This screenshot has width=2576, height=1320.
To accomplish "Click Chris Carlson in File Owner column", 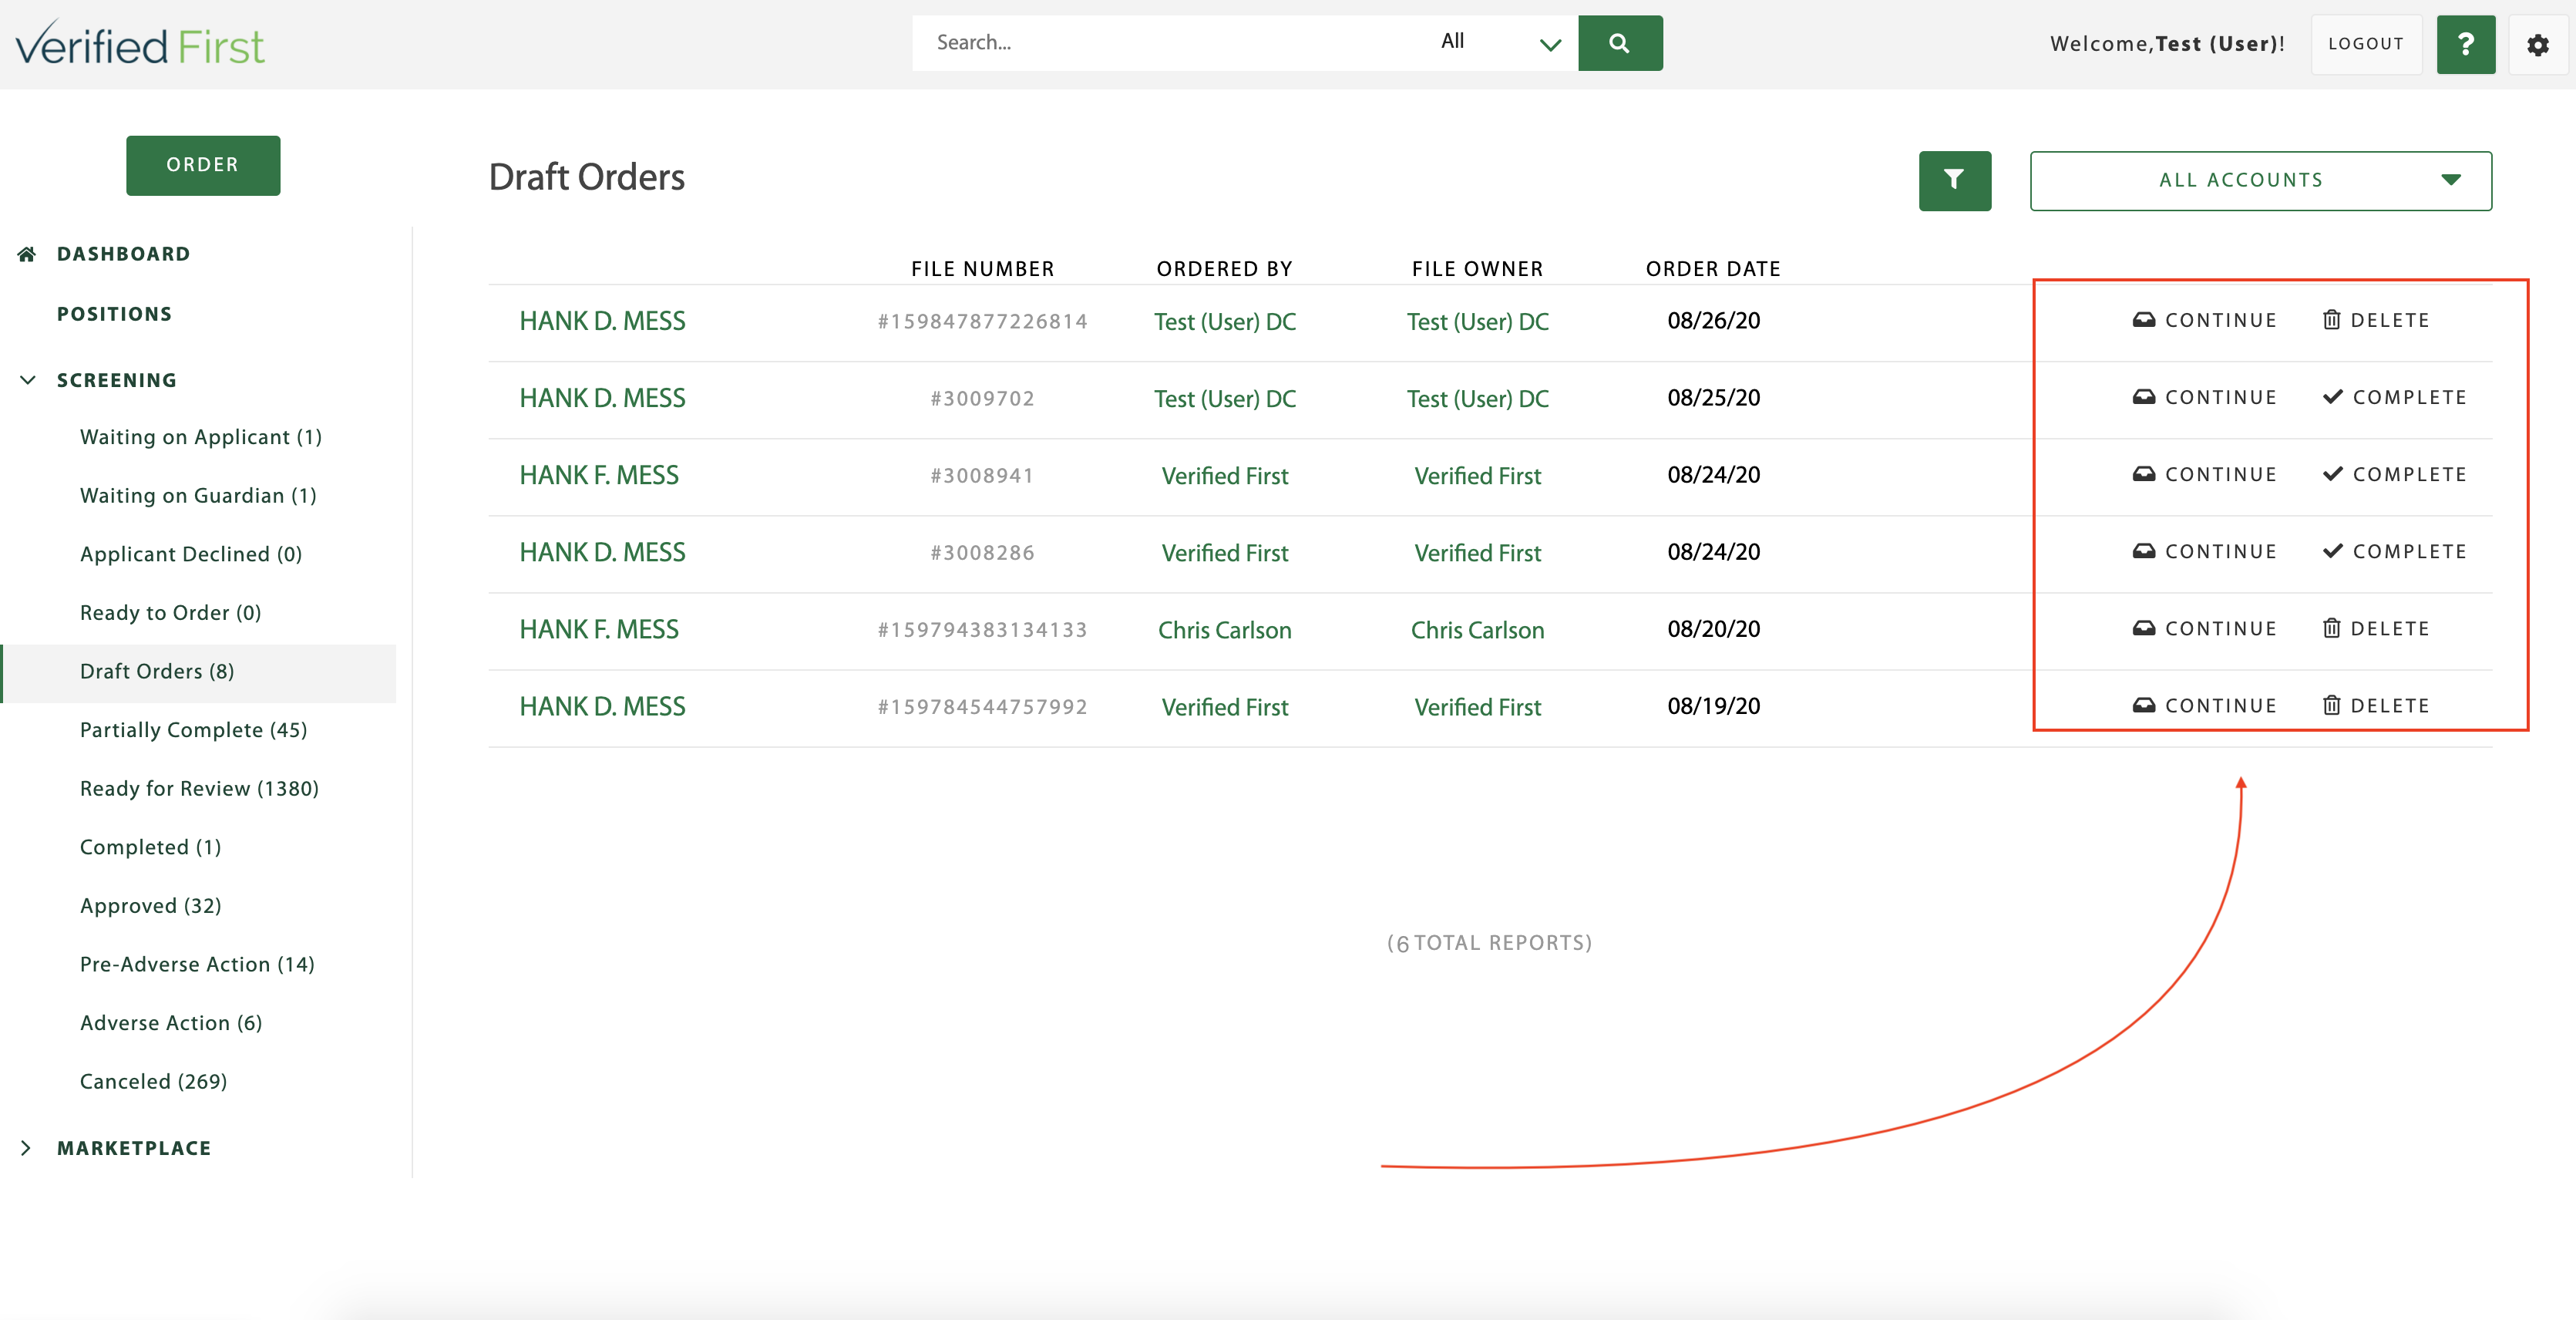I will click(1477, 630).
